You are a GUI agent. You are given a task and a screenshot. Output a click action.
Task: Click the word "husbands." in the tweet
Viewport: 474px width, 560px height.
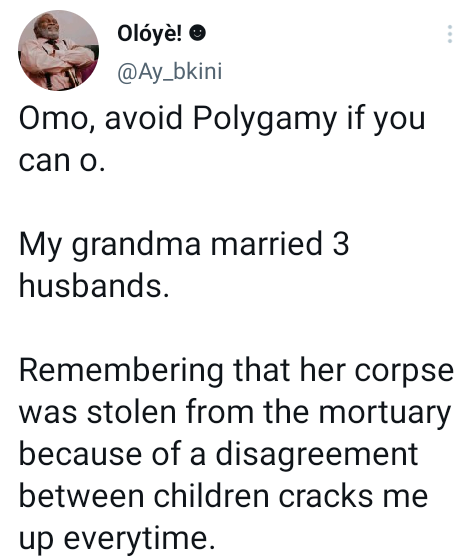[x=94, y=285]
